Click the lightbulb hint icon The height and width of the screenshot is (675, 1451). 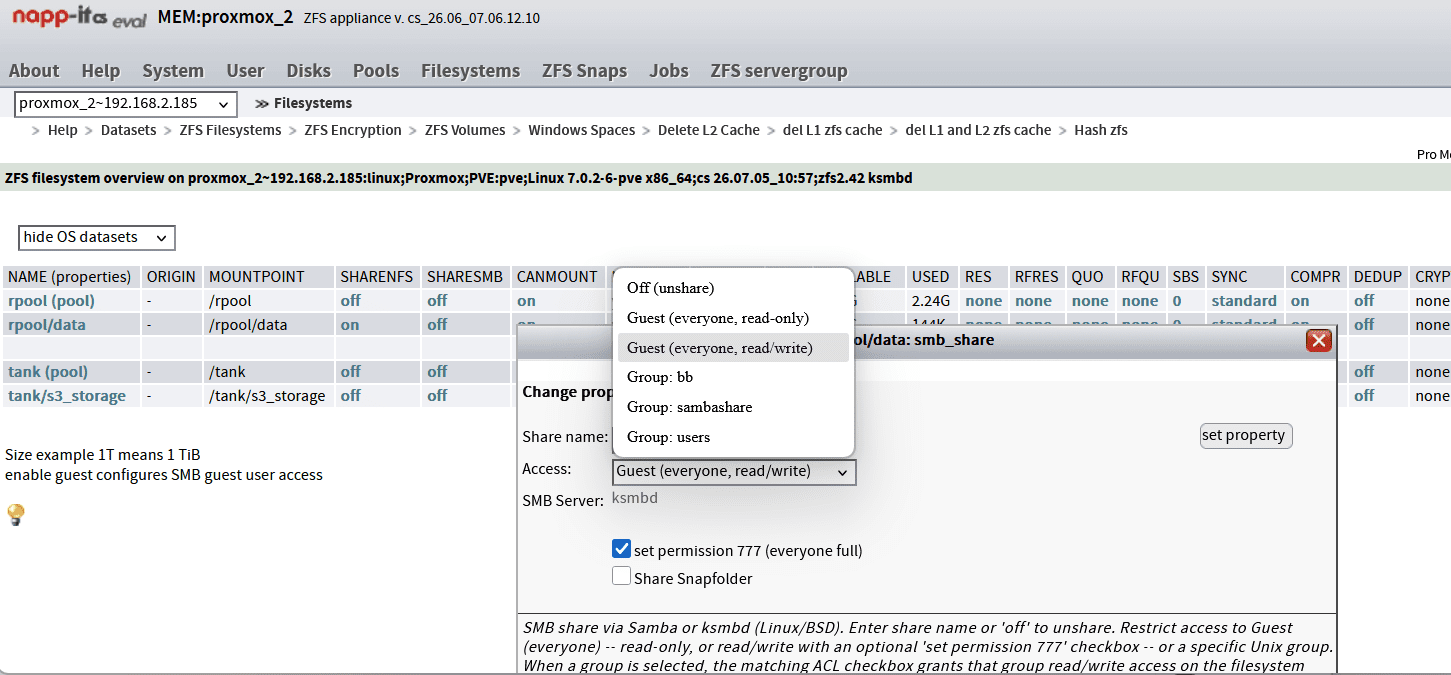click(15, 515)
